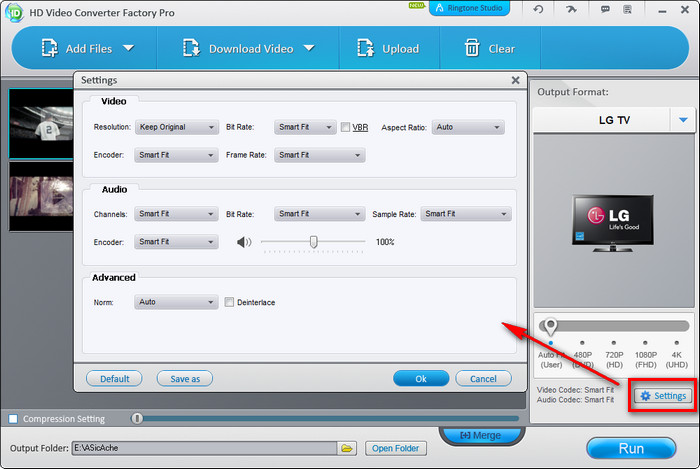
Task: Open the audio Channels dropdown
Action: tap(176, 214)
